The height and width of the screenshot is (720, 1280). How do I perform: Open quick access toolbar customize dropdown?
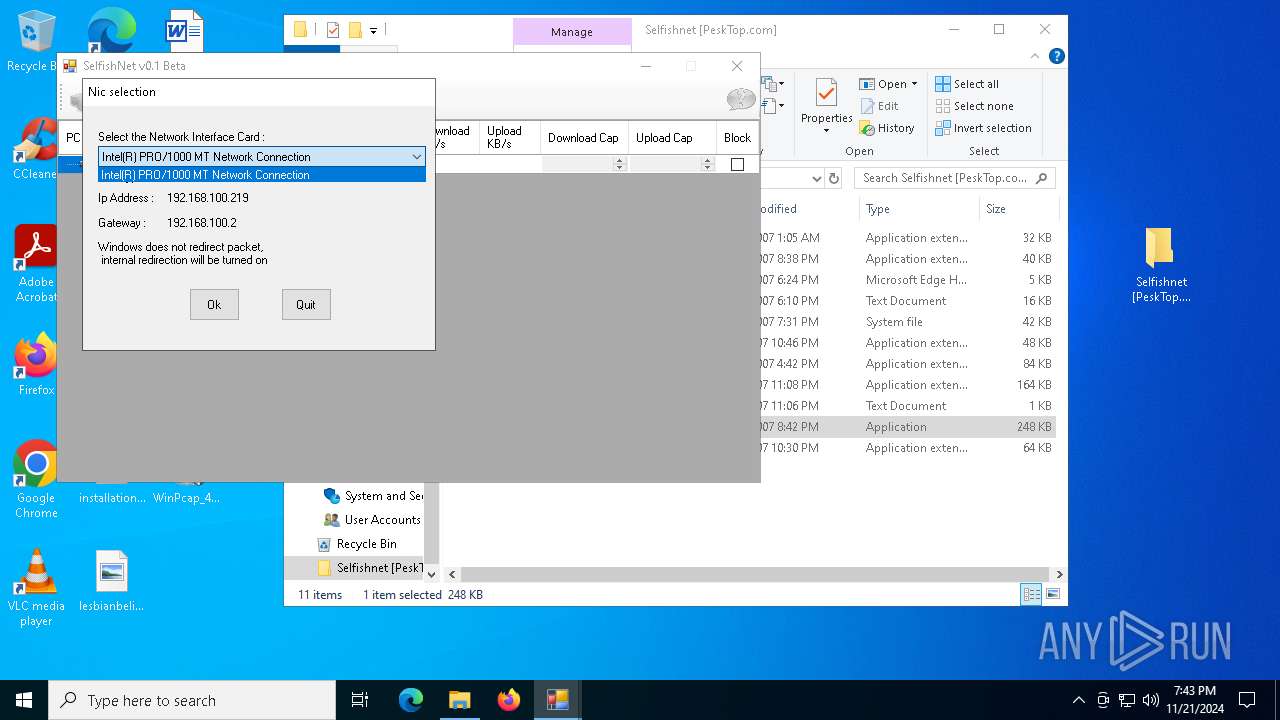373,31
